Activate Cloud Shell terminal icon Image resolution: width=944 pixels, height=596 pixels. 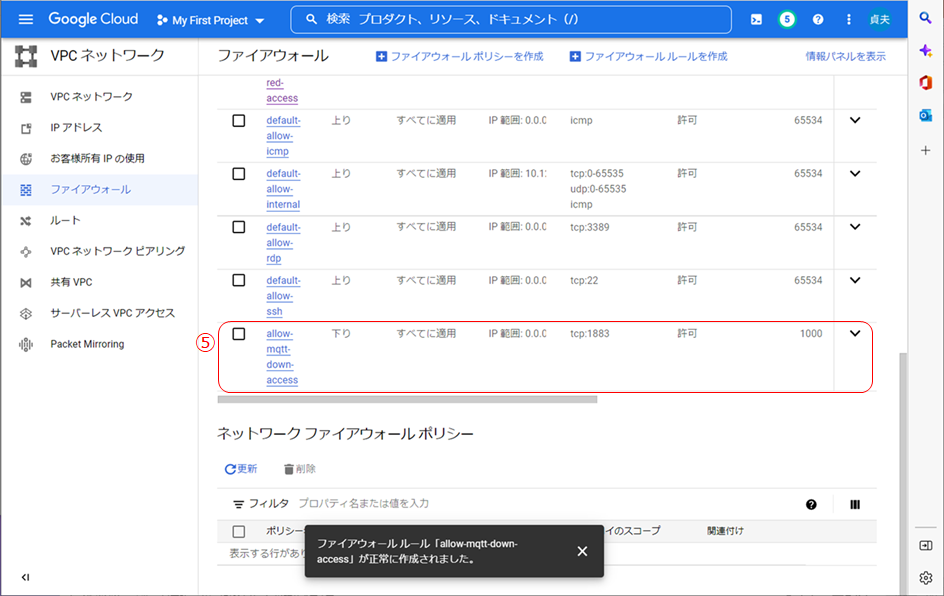point(756,20)
